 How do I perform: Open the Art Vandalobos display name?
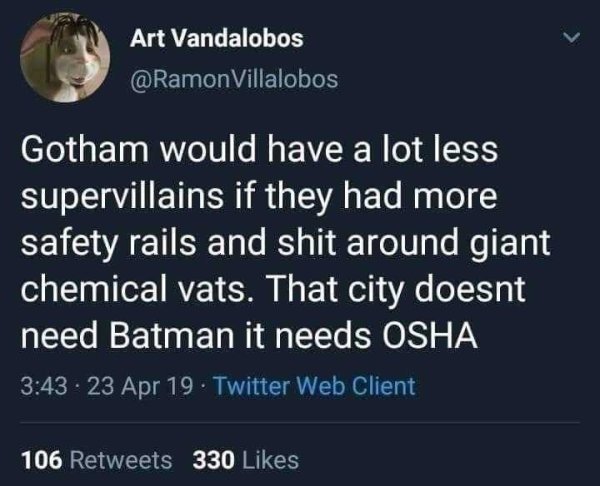[217, 39]
